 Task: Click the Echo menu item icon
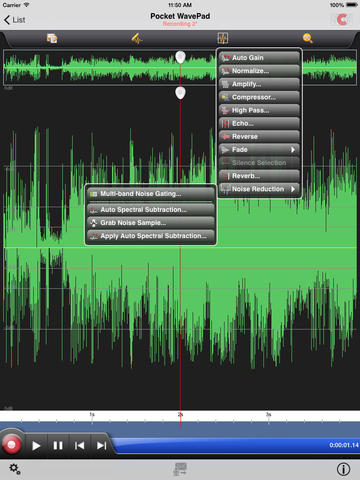pos(225,123)
